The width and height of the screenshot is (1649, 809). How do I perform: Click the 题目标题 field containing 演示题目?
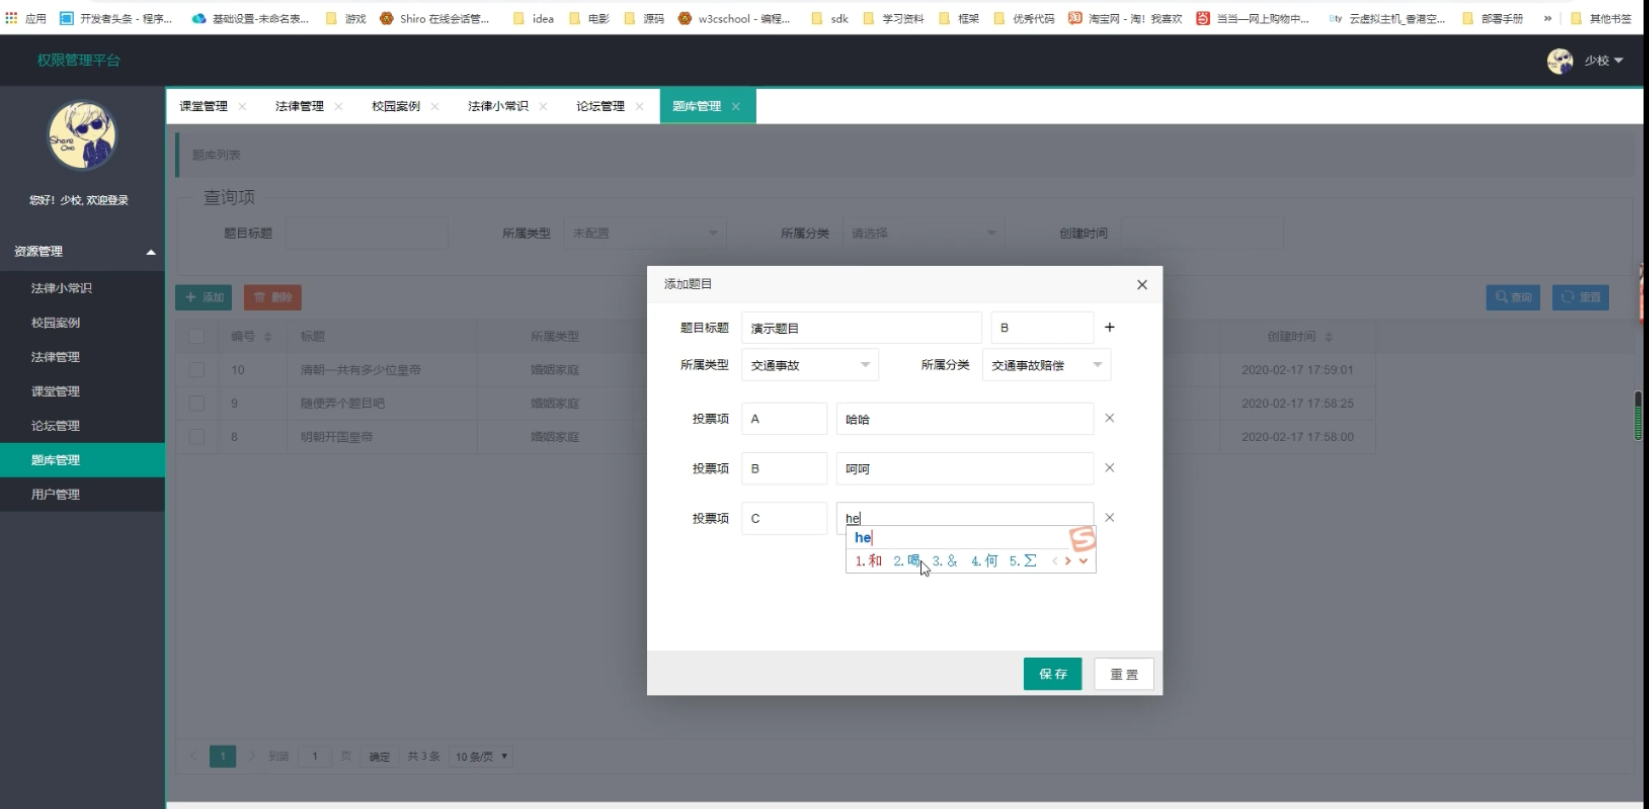(x=861, y=328)
